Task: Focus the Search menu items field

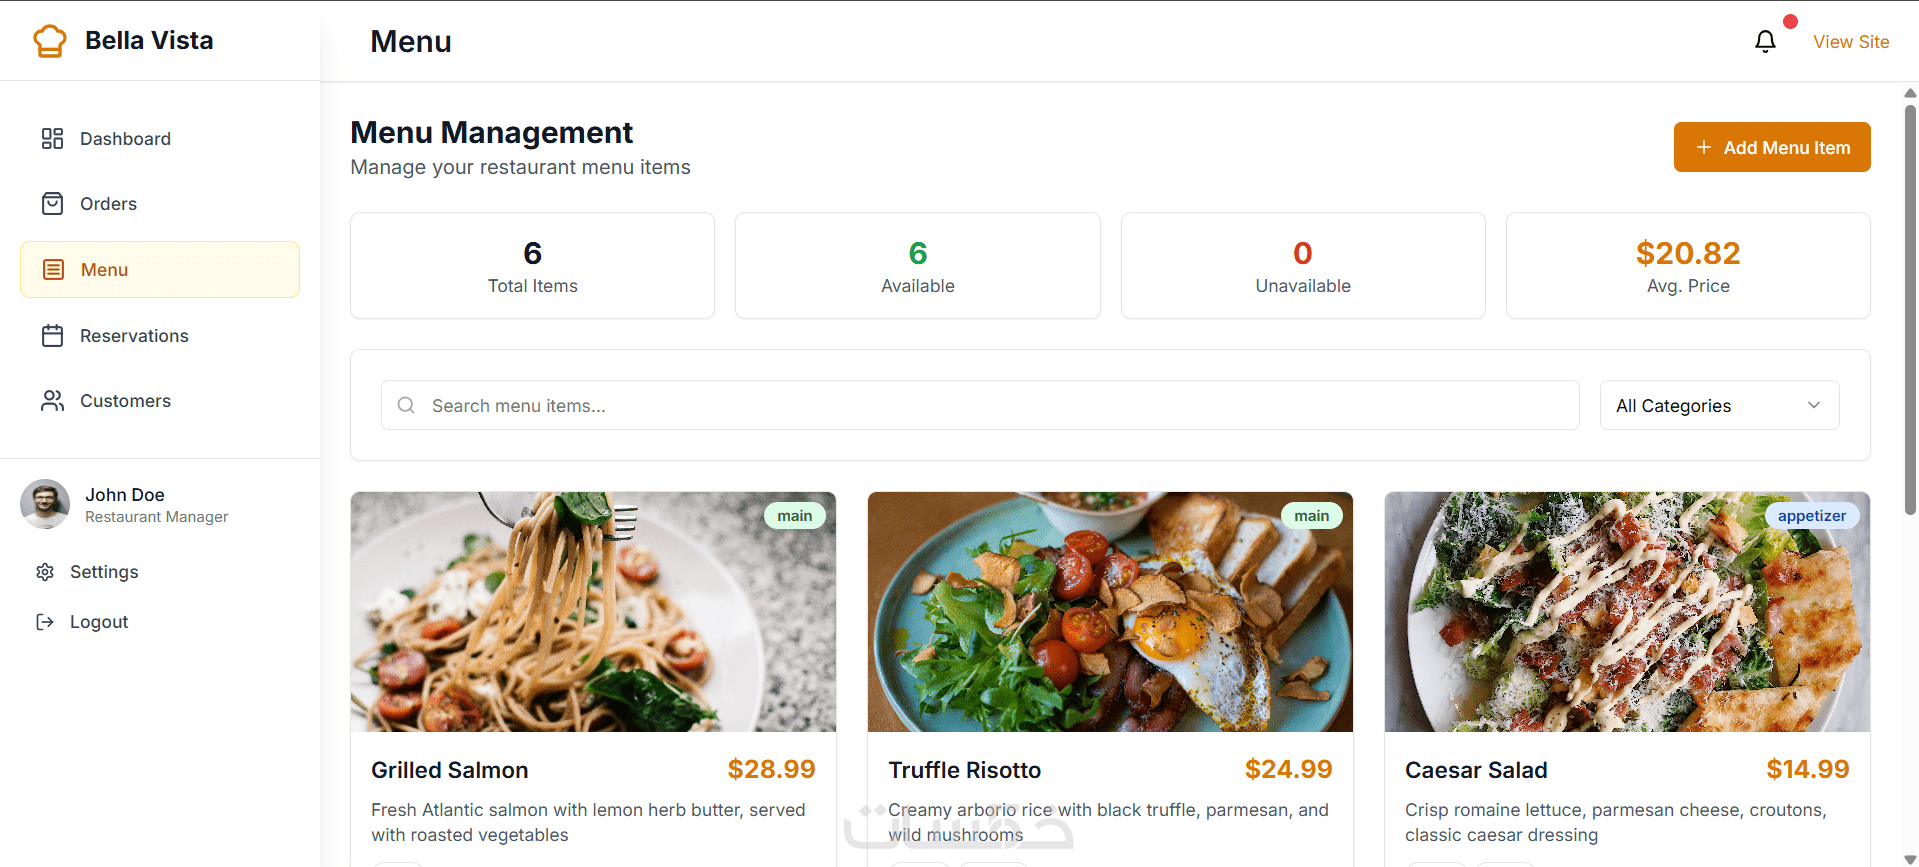Action: point(990,405)
